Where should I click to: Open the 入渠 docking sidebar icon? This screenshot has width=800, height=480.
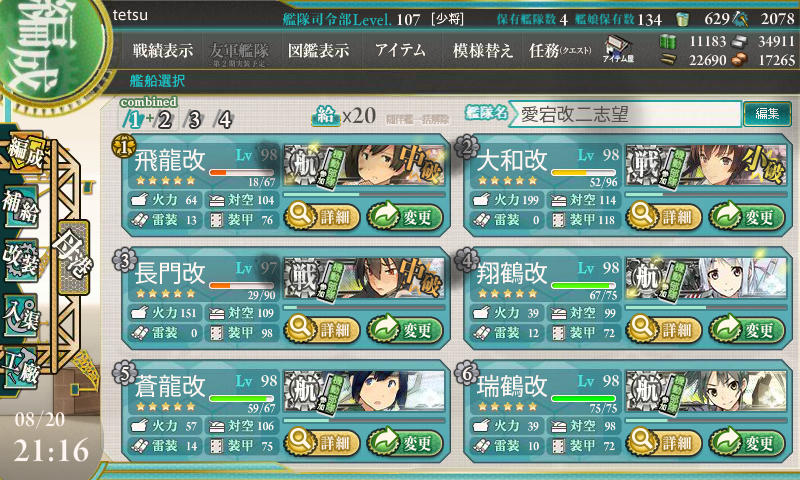point(20,315)
